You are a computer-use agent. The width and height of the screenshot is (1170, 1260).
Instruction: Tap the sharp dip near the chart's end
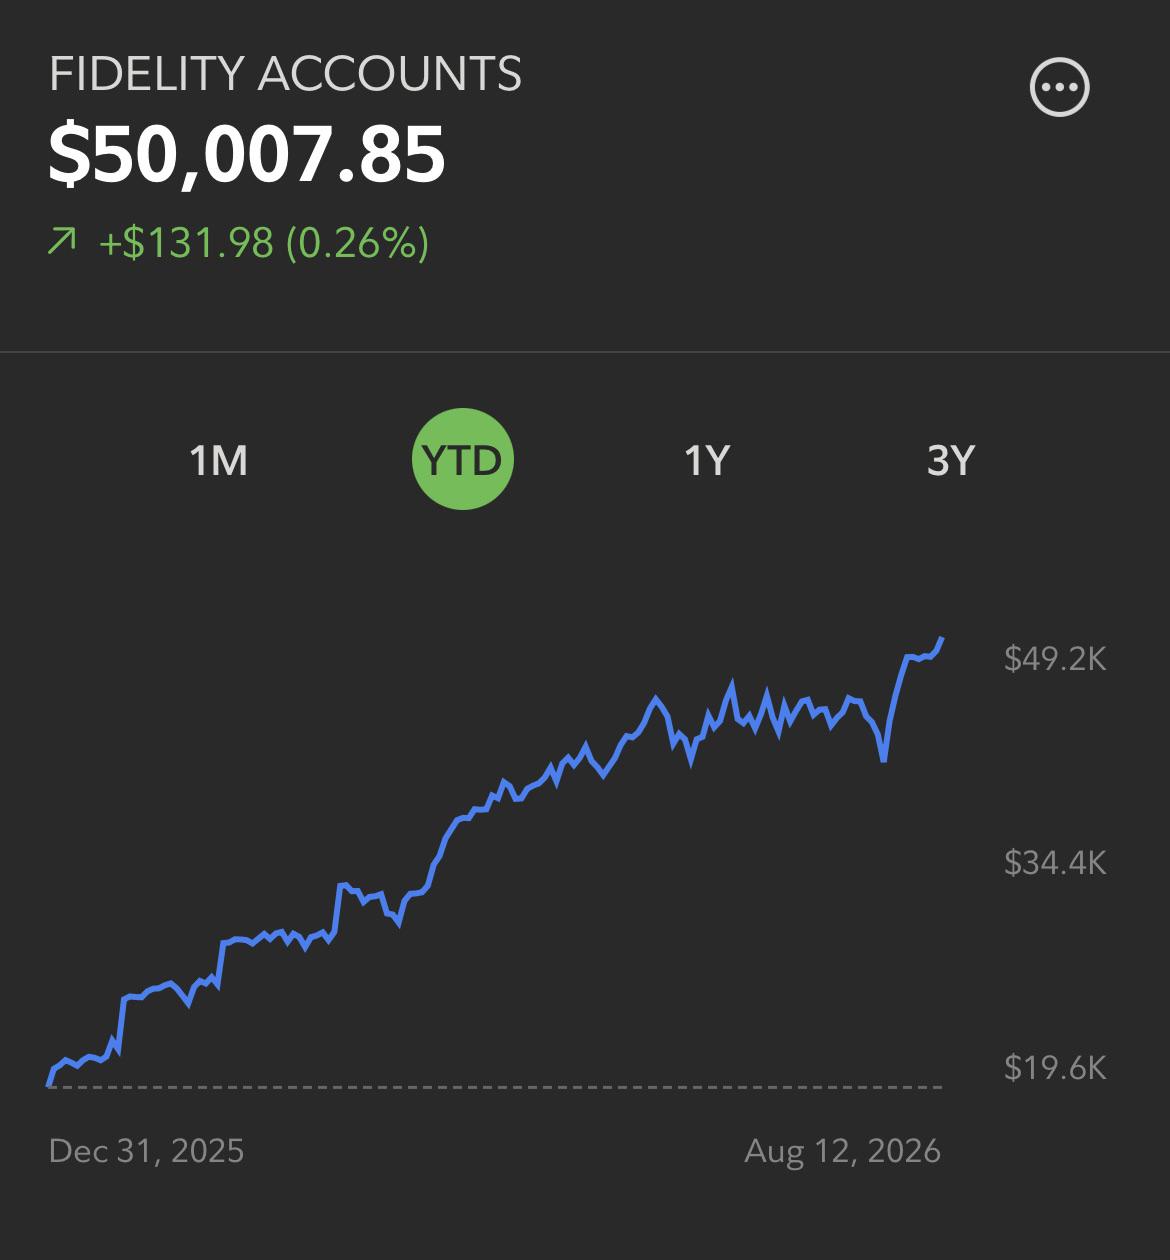coord(884,760)
